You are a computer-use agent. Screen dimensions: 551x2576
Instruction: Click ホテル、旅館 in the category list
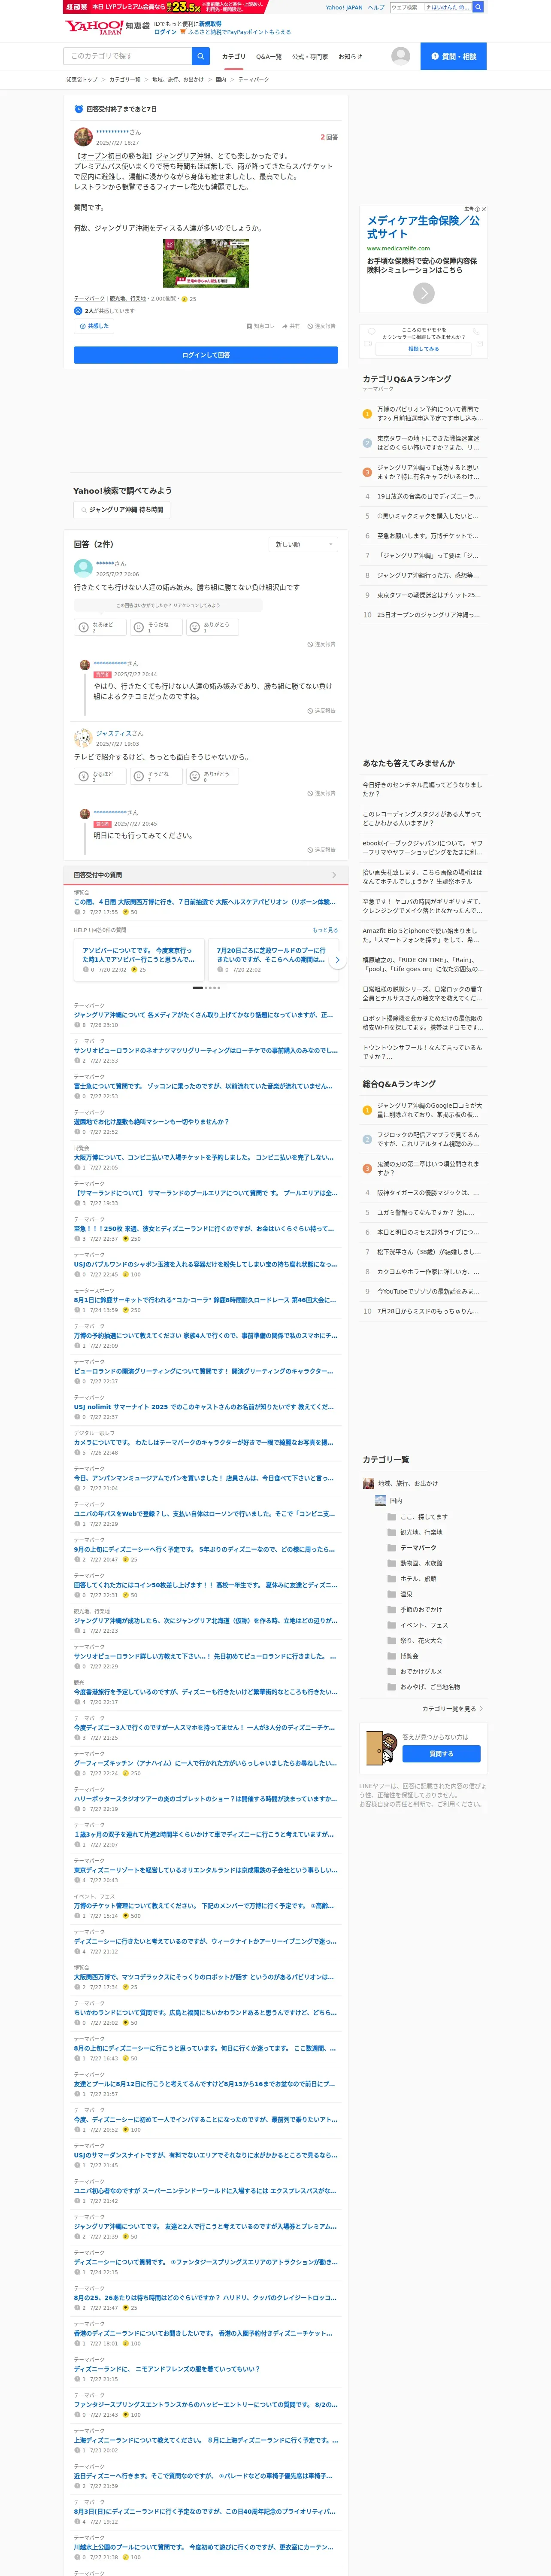pos(418,1579)
